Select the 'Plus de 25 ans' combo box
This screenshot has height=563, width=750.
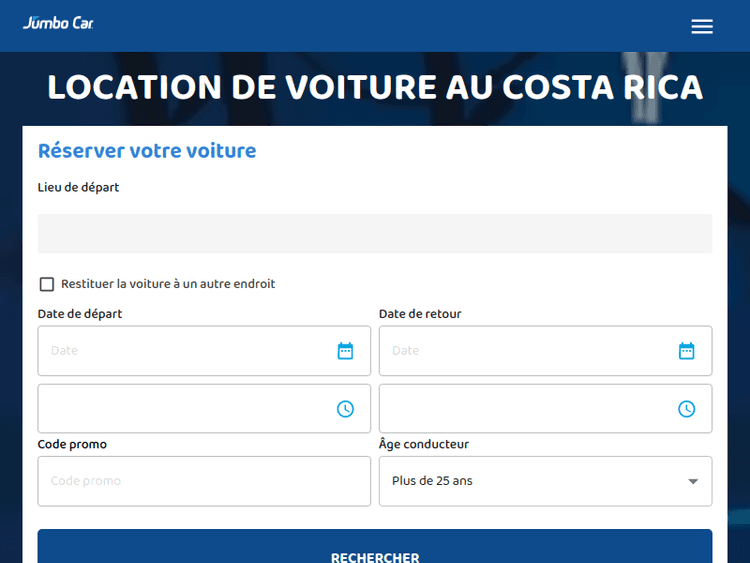[x=530, y=481]
